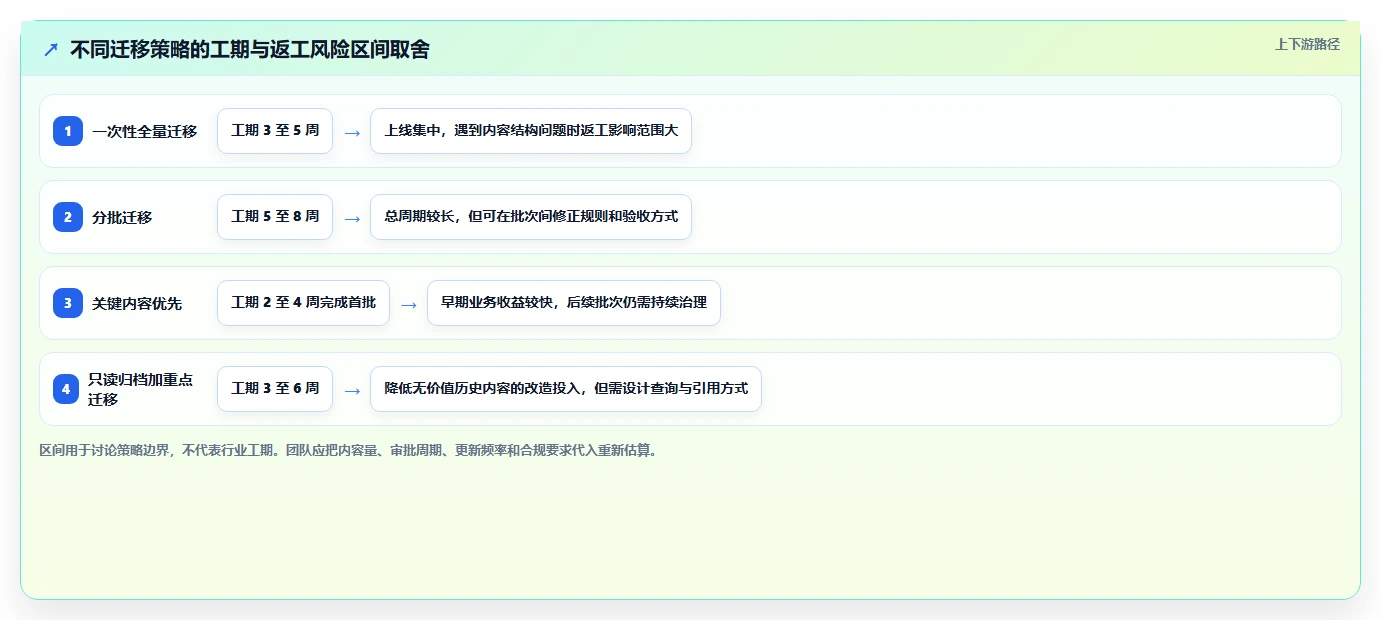Click the 分批迁移 strategy label

(x=122, y=217)
